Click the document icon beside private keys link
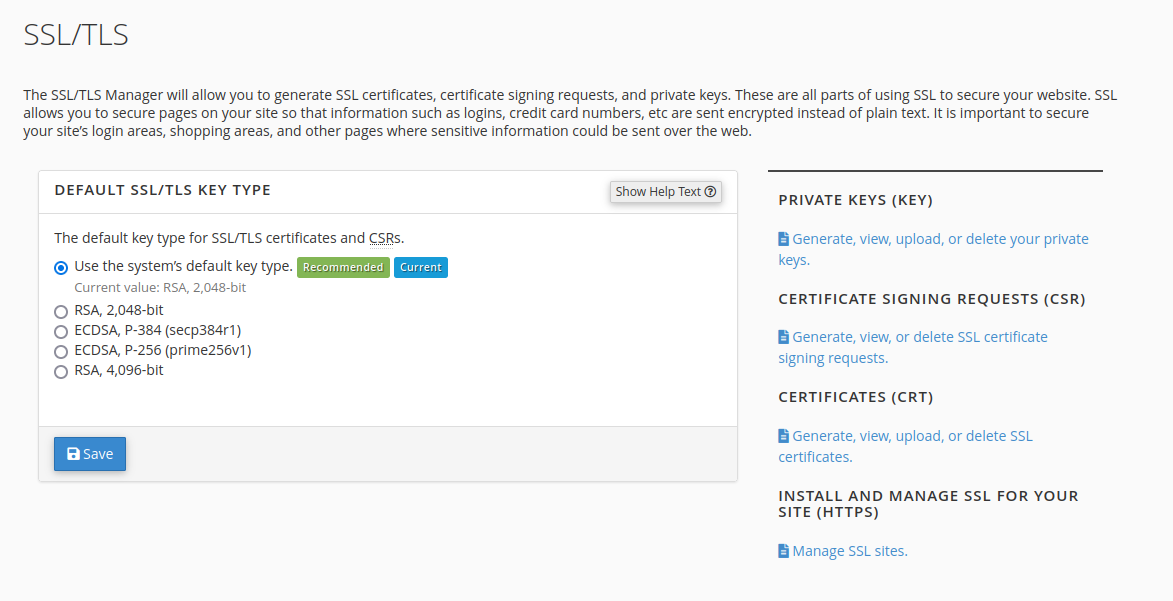The image size is (1173, 601). [784, 238]
